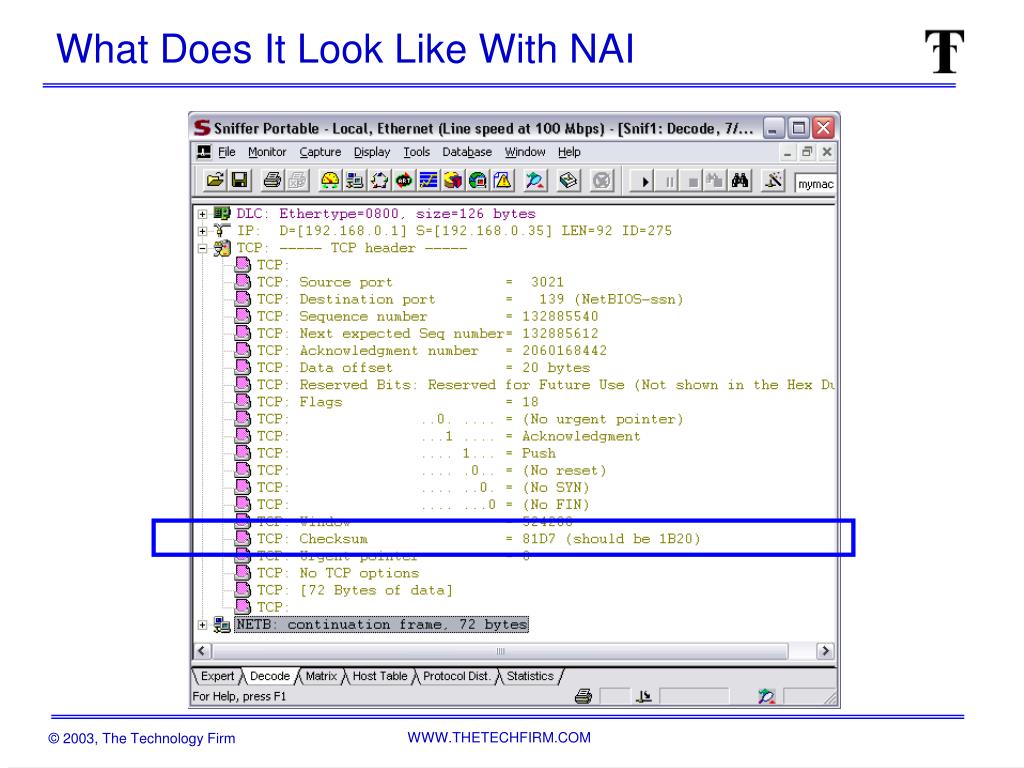Expand the NETB continuation frame node
The image size is (1024, 768).
(202, 625)
